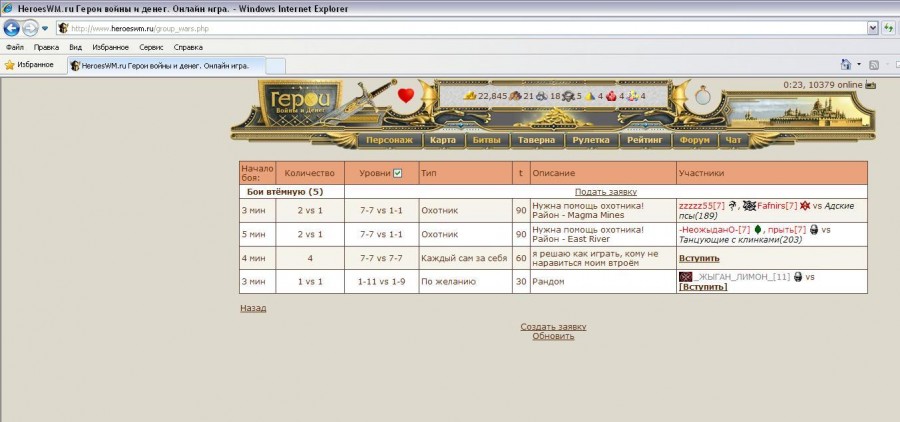Screen dimensions: 900x422
Task: Click the castle icon next to online count
Action: point(870,85)
